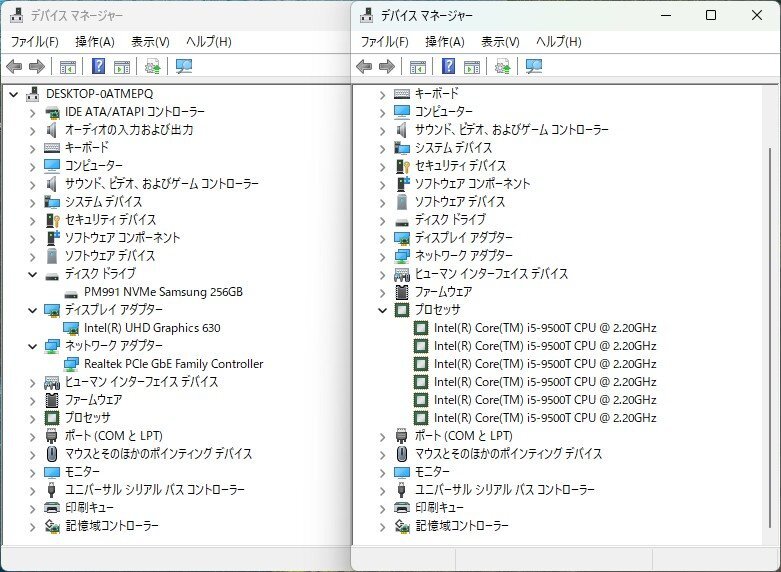Viewport: 781px width, 572px height.
Task: Open ヘルプ(H) menu in right window
Action: click(x=558, y=42)
